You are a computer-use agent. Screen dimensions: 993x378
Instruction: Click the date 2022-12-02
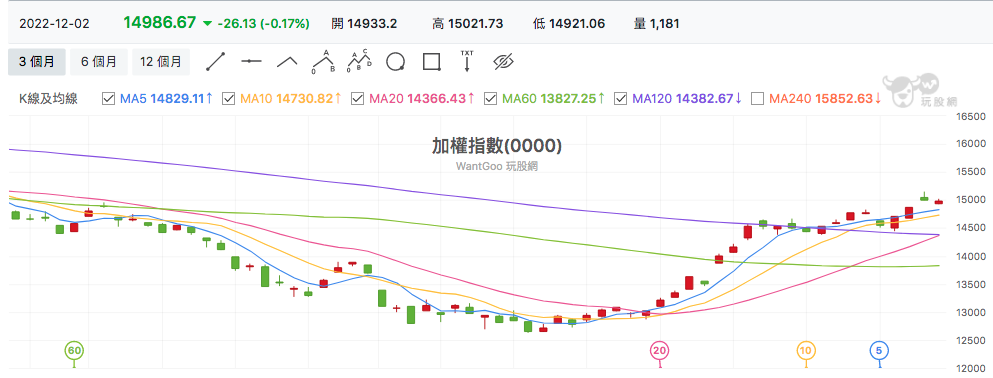point(54,24)
